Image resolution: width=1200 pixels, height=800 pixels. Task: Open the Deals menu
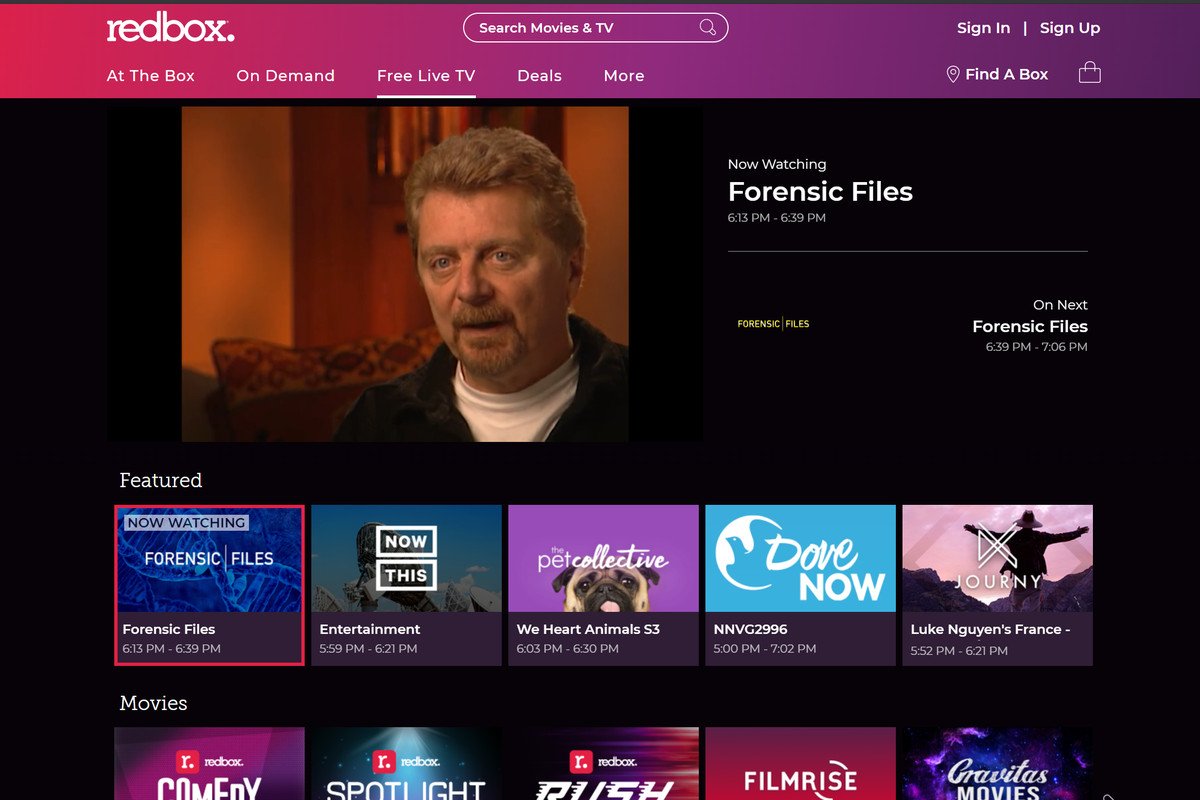point(539,76)
